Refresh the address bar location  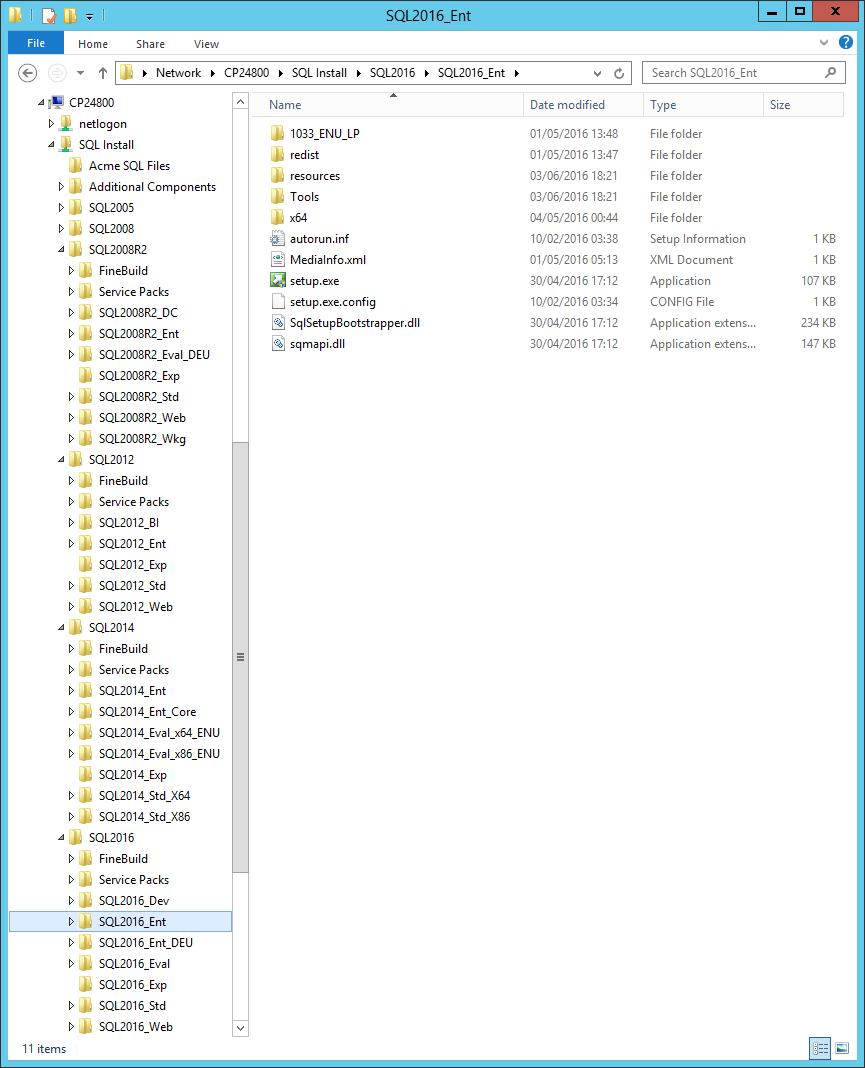click(x=618, y=73)
